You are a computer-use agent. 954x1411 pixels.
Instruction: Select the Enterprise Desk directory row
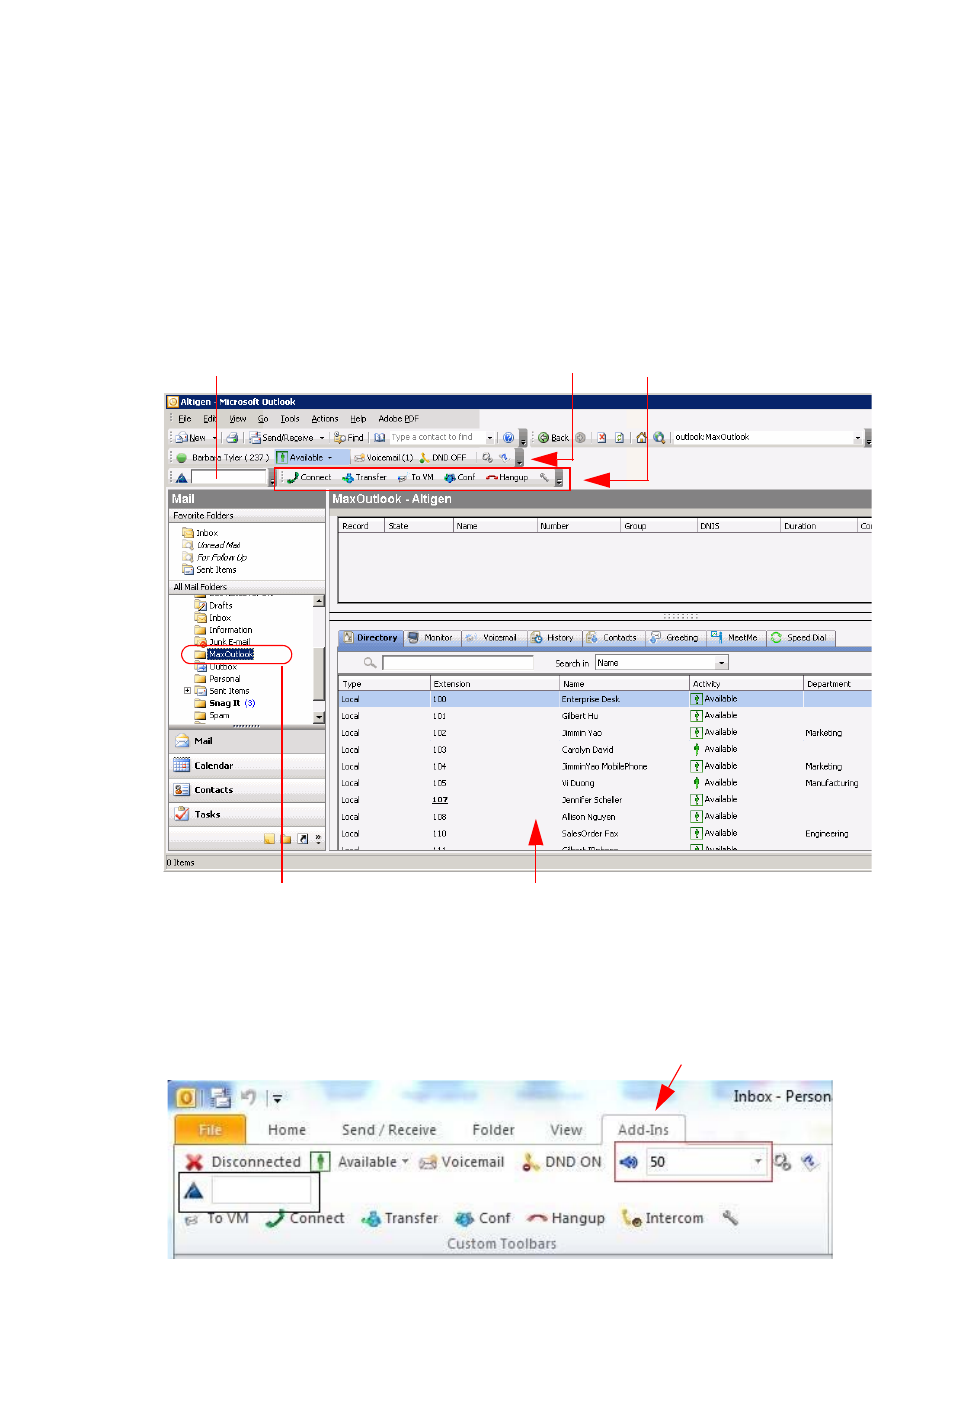pyautogui.click(x=605, y=700)
